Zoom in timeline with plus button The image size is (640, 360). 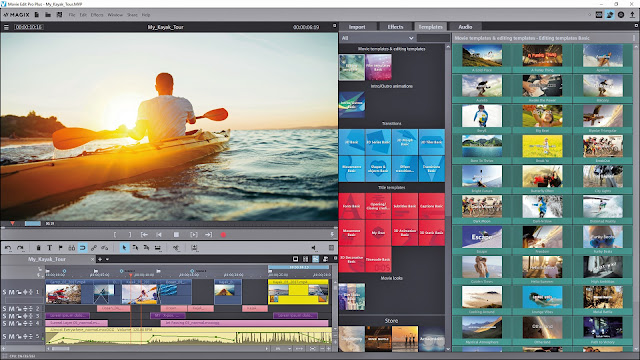pos(329,349)
